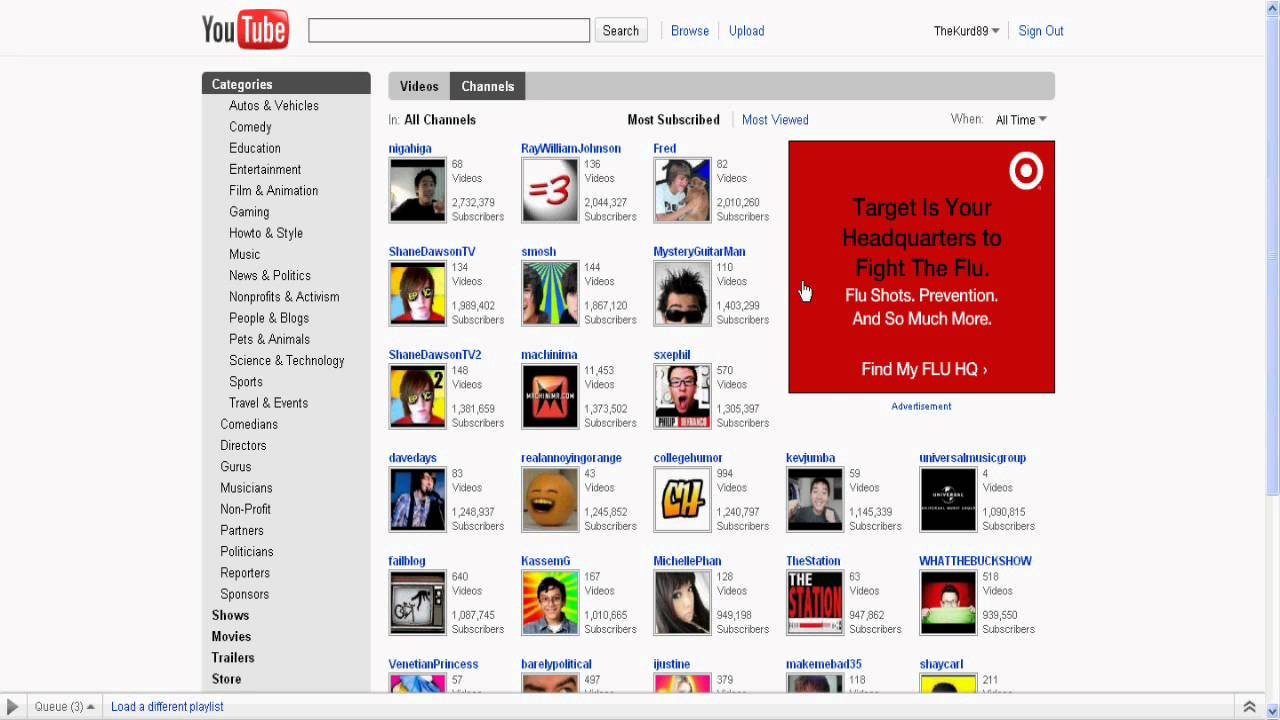Viewport: 1280px width, 720px height.
Task: Switch to the Videos tab
Action: pyautogui.click(x=419, y=86)
